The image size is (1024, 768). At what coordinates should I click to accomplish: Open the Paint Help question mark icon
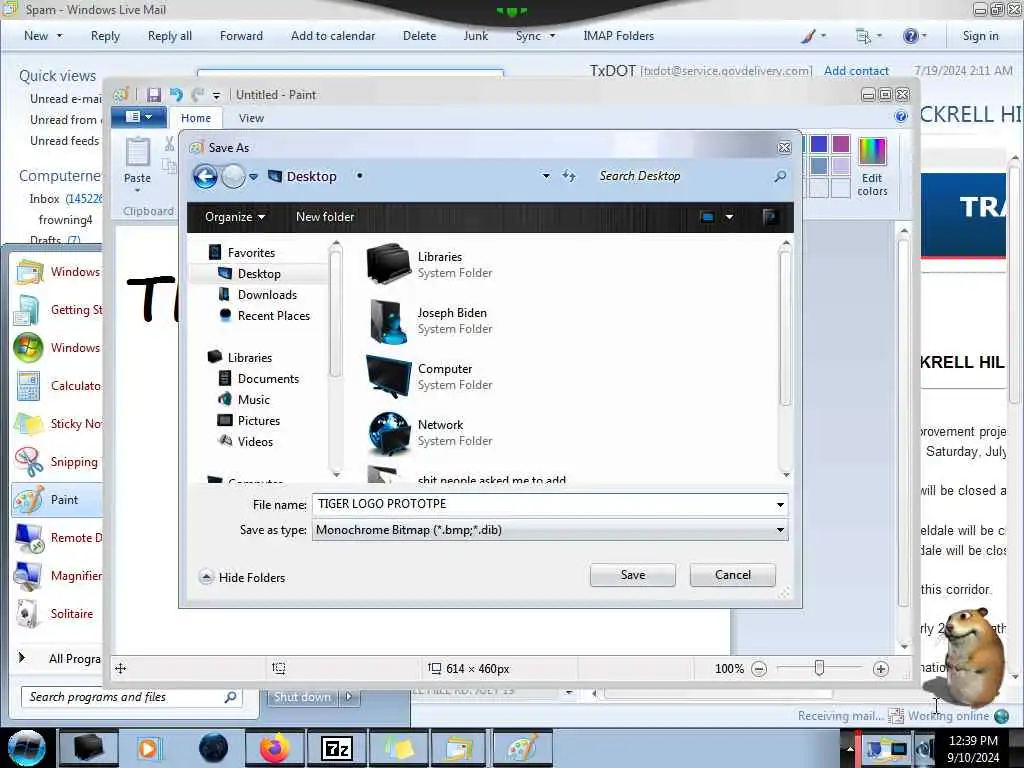[901, 117]
